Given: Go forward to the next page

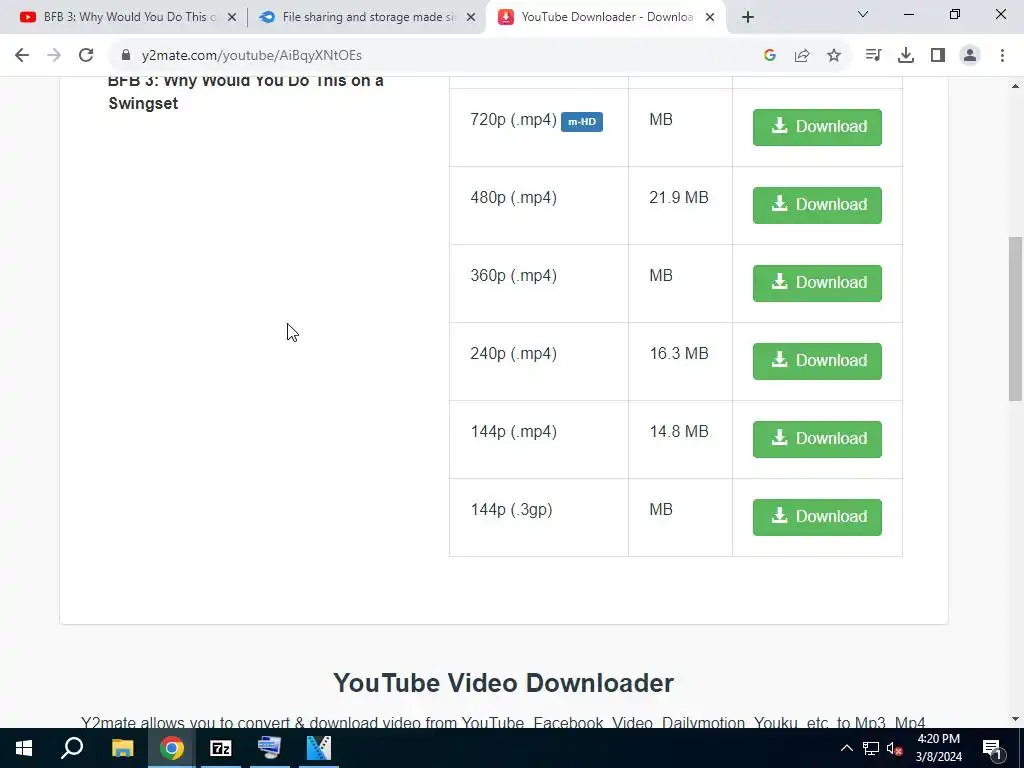Looking at the screenshot, I should pyautogui.click(x=54, y=56).
